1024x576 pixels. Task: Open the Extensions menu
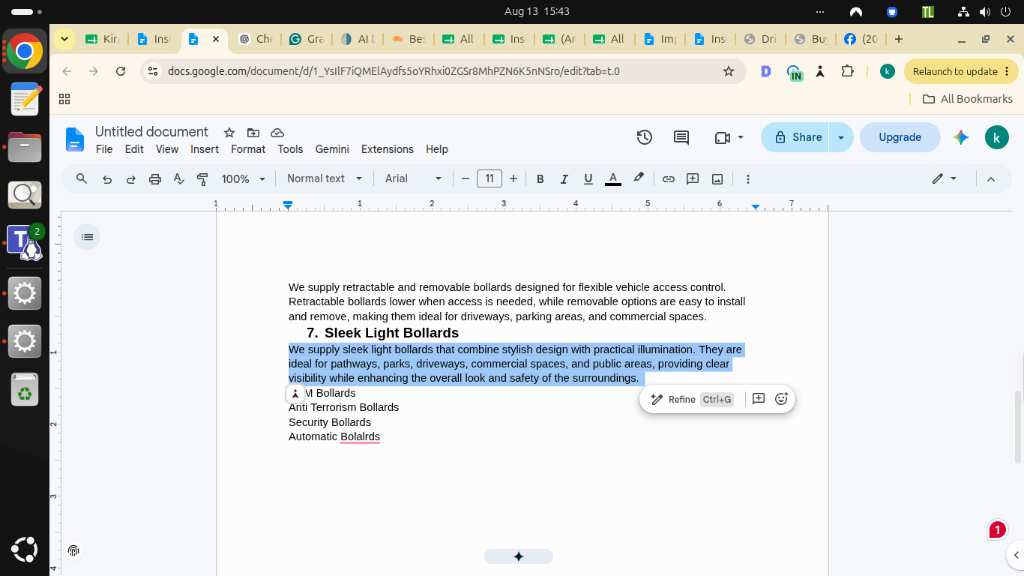tap(387, 150)
